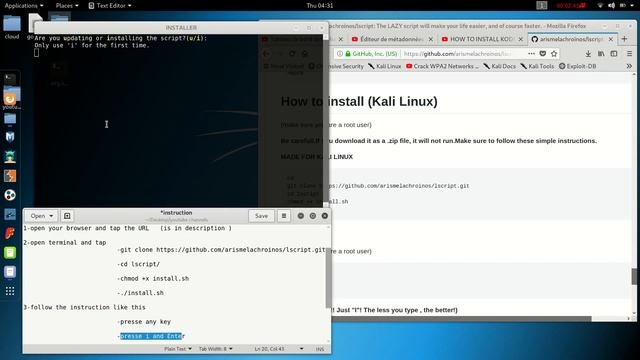Viewport: 640px width, 360px height.
Task: Click the highlighted 'presse i and Enter' text
Action: pos(152,336)
